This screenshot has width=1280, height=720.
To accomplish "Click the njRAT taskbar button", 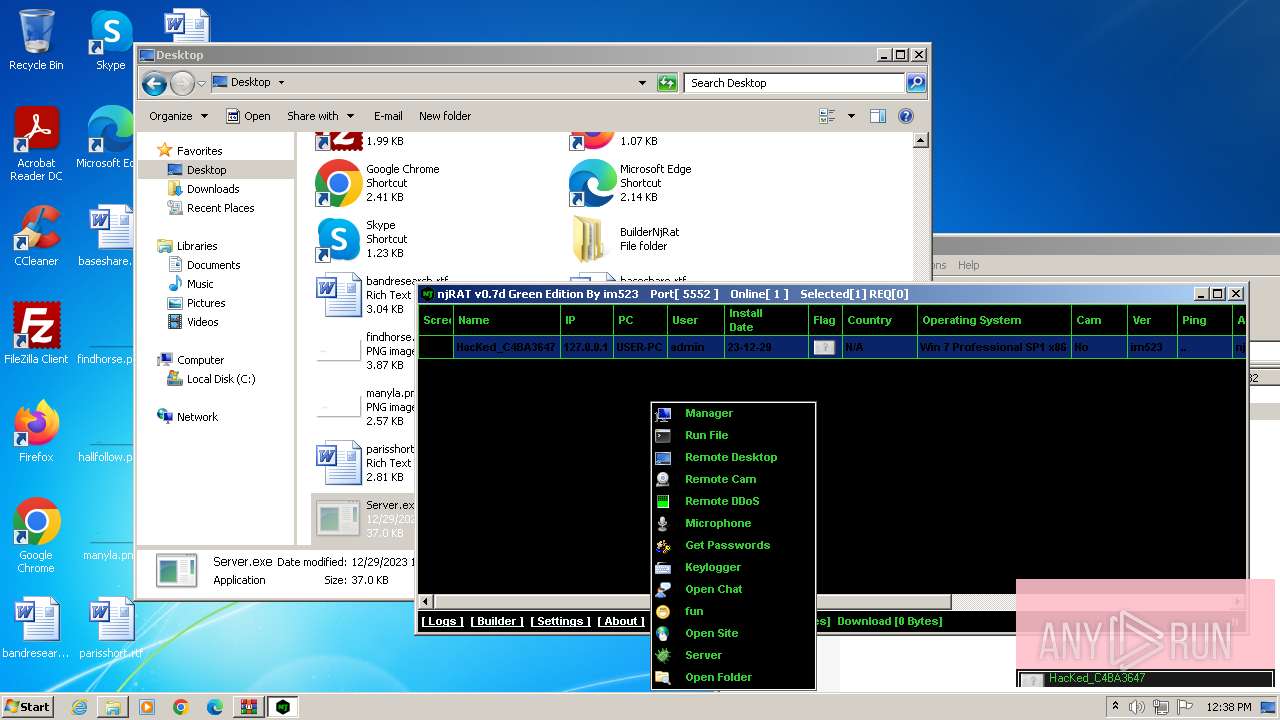I will (x=283, y=706).
